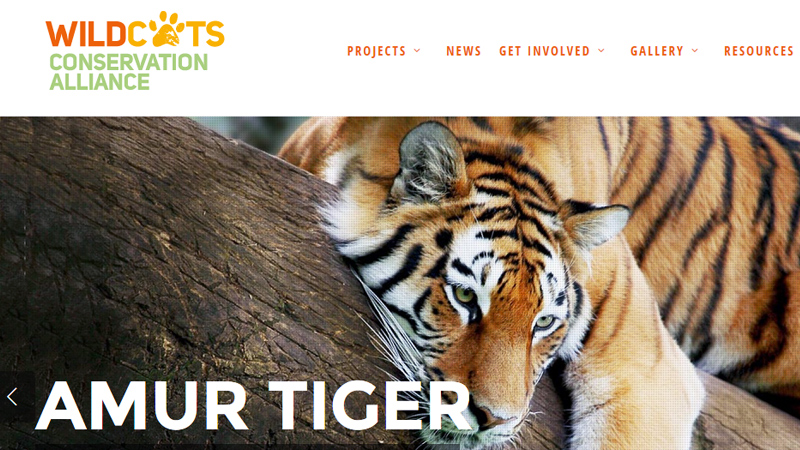Image resolution: width=800 pixels, height=450 pixels.
Task: Open the Resources menu item
Action: pyautogui.click(x=759, y=51)
